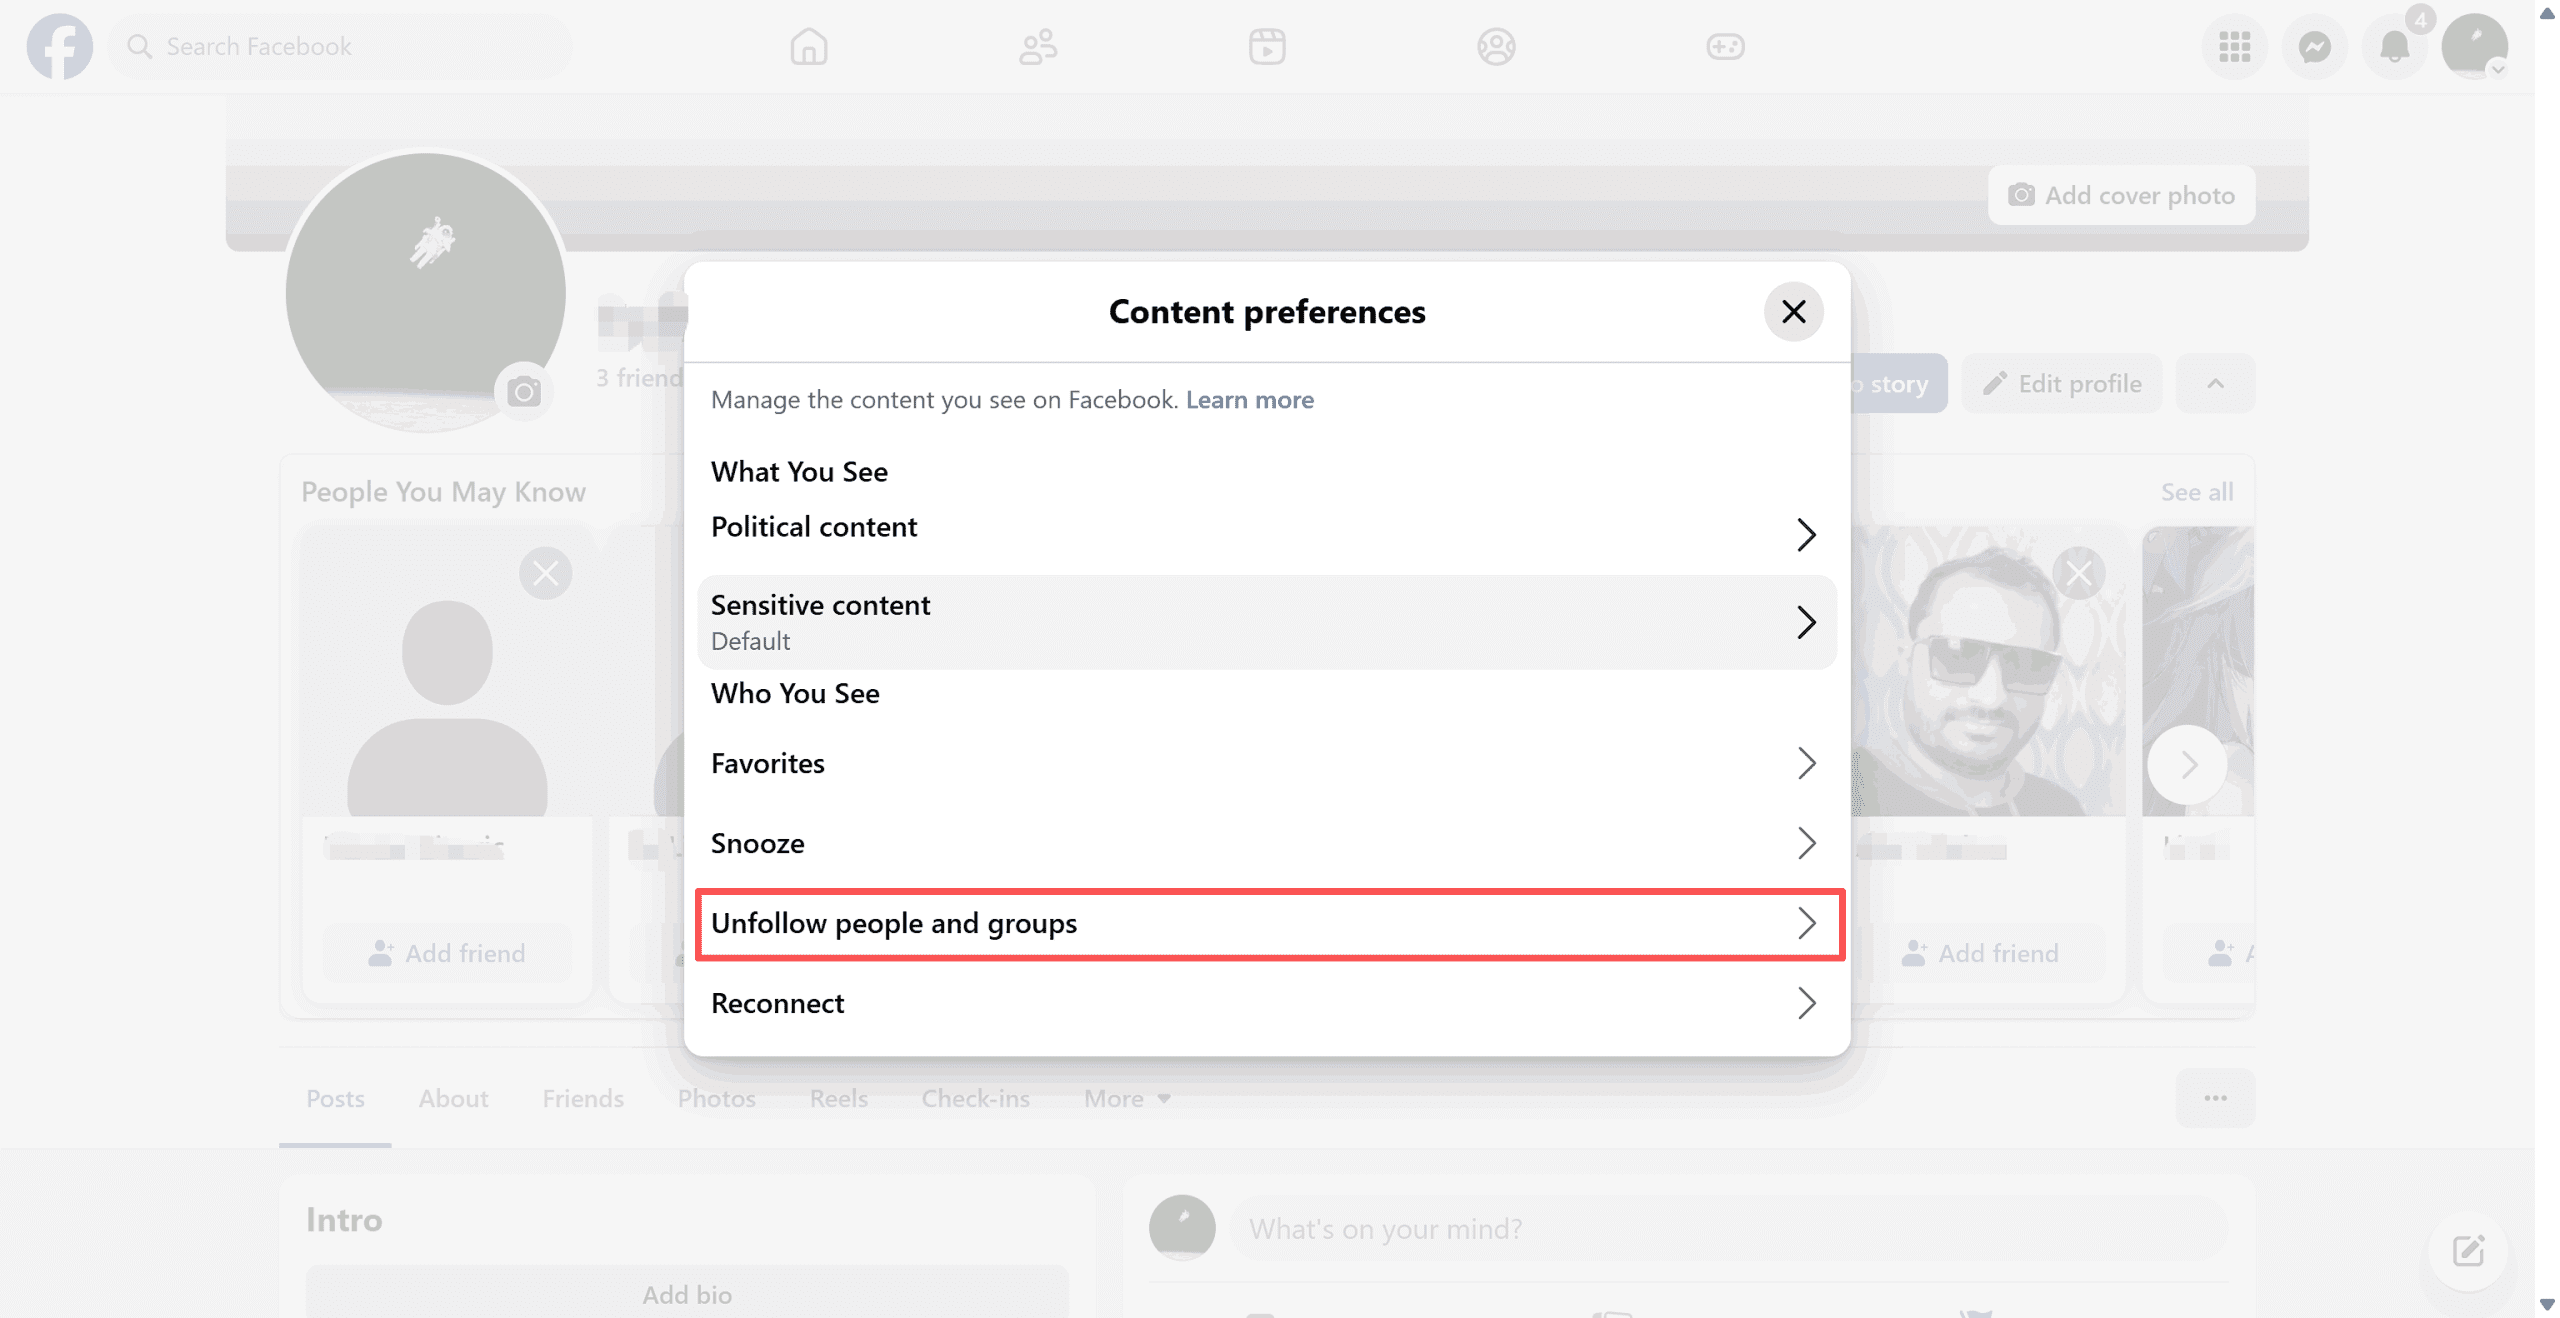Focus the Search Facebook field
This screenshot has height=1318, width=2560.
(x=340, y=46)
